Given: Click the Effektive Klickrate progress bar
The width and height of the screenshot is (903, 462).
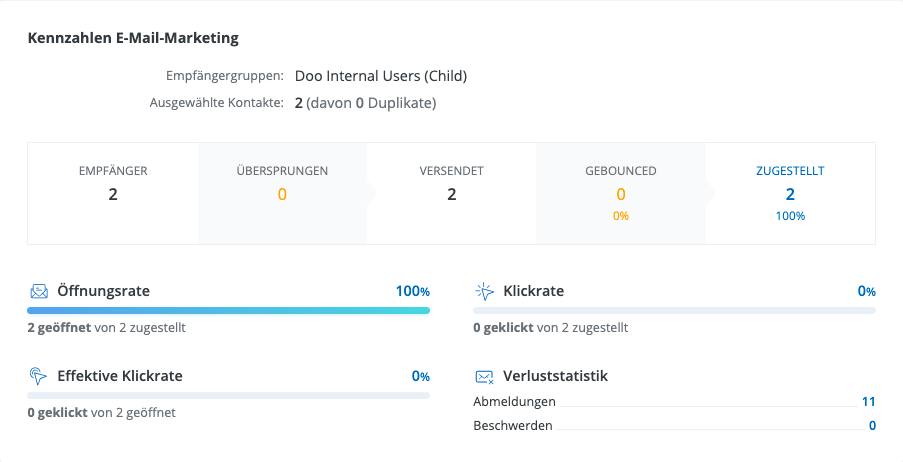Looking at the screenshot, I should coord(228,395).
